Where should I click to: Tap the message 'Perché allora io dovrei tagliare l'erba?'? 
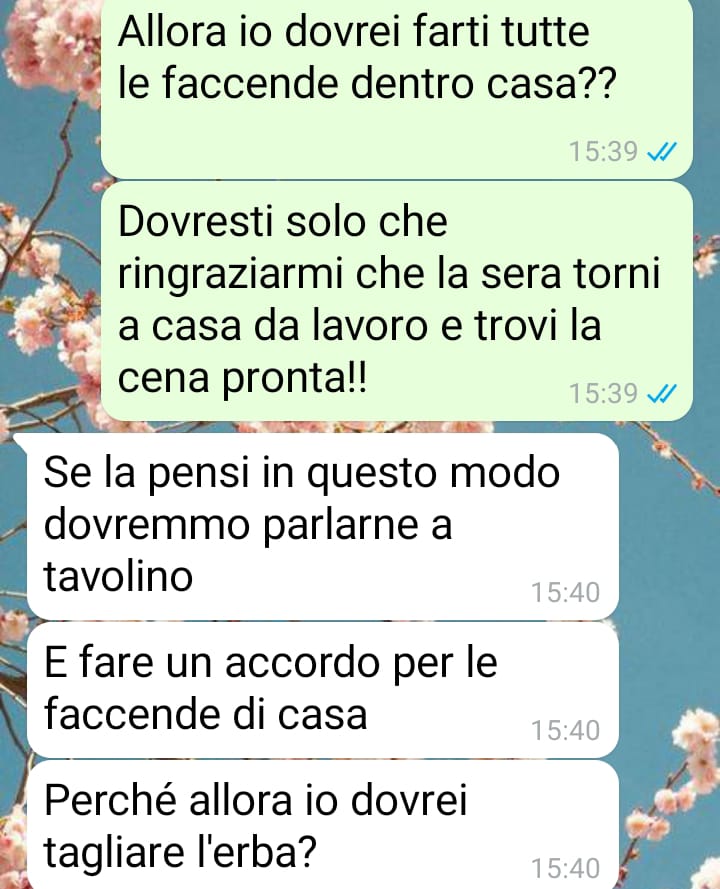pos(323,825)
